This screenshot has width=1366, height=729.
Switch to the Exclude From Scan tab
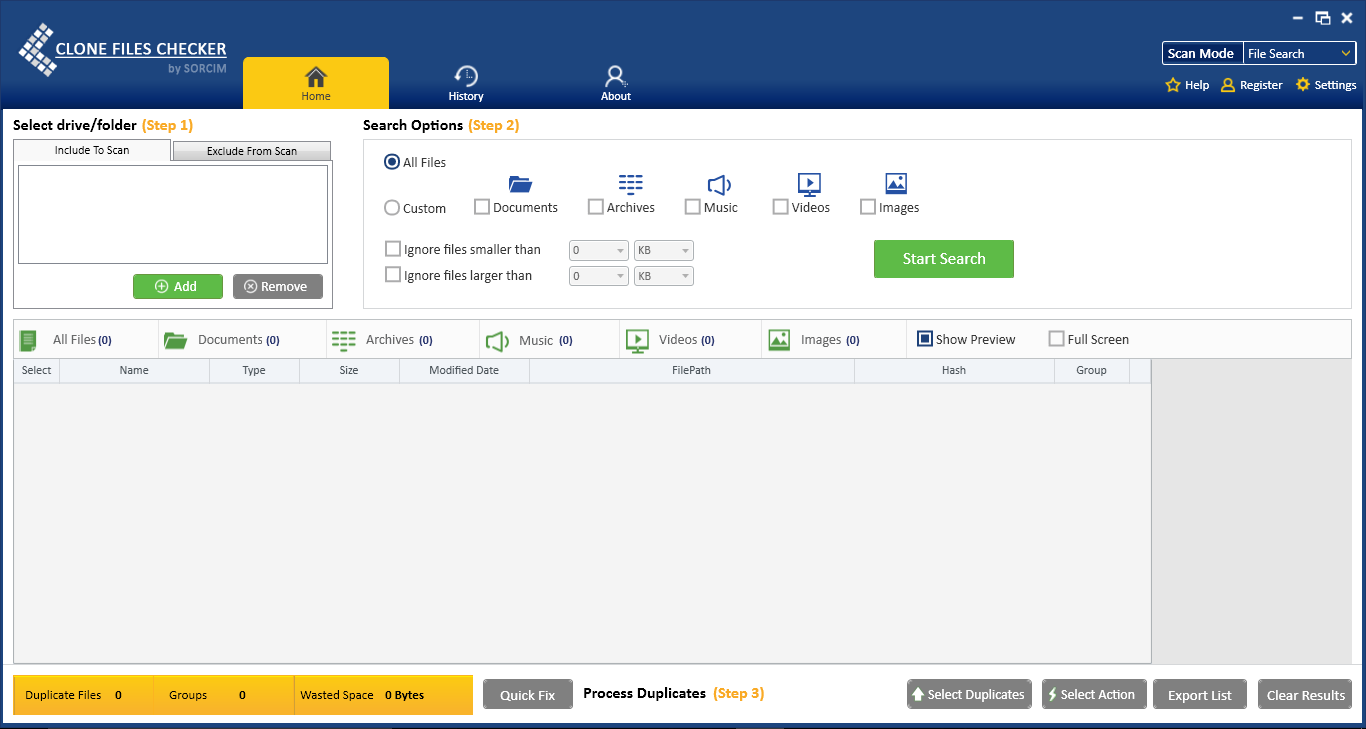252,151
